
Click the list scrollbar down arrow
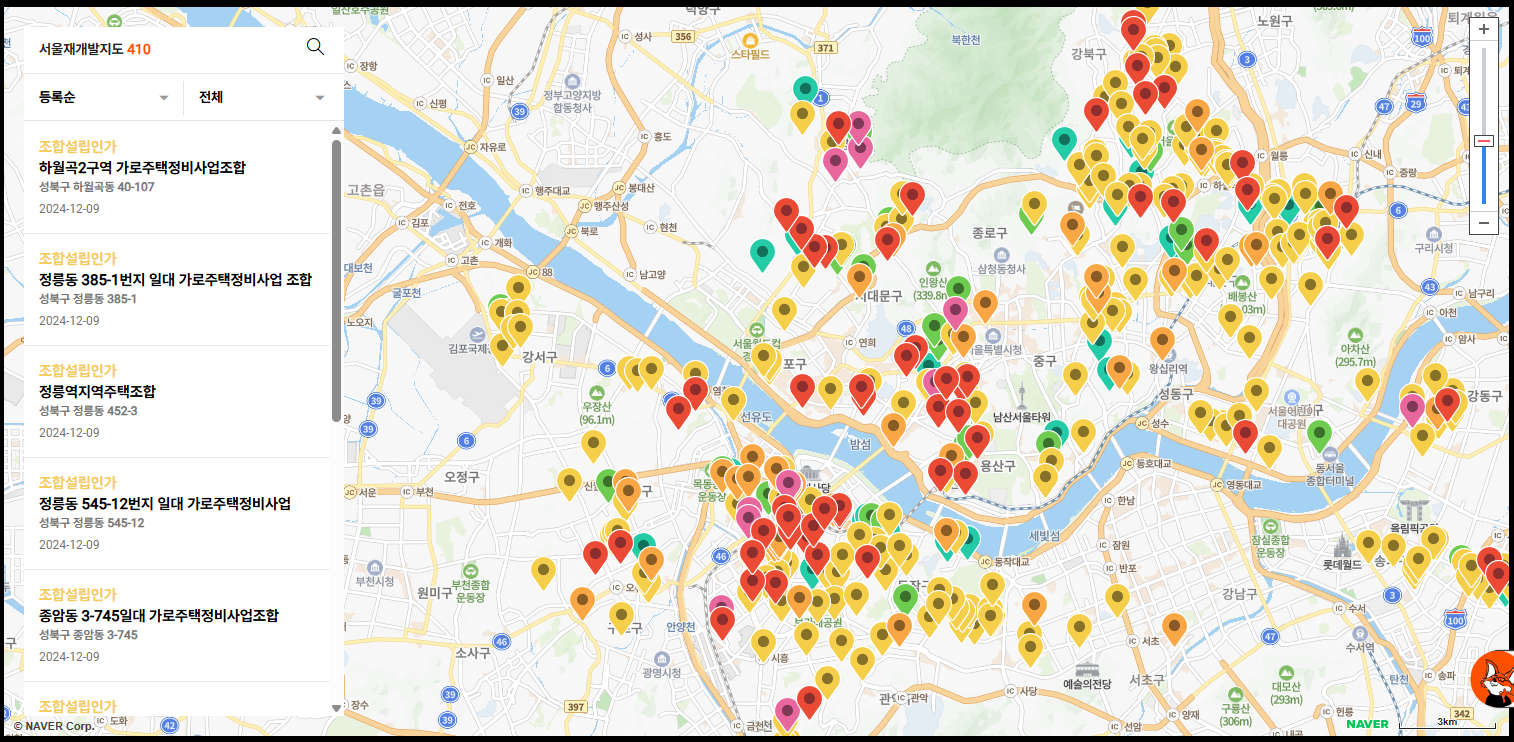coord(336,709)
